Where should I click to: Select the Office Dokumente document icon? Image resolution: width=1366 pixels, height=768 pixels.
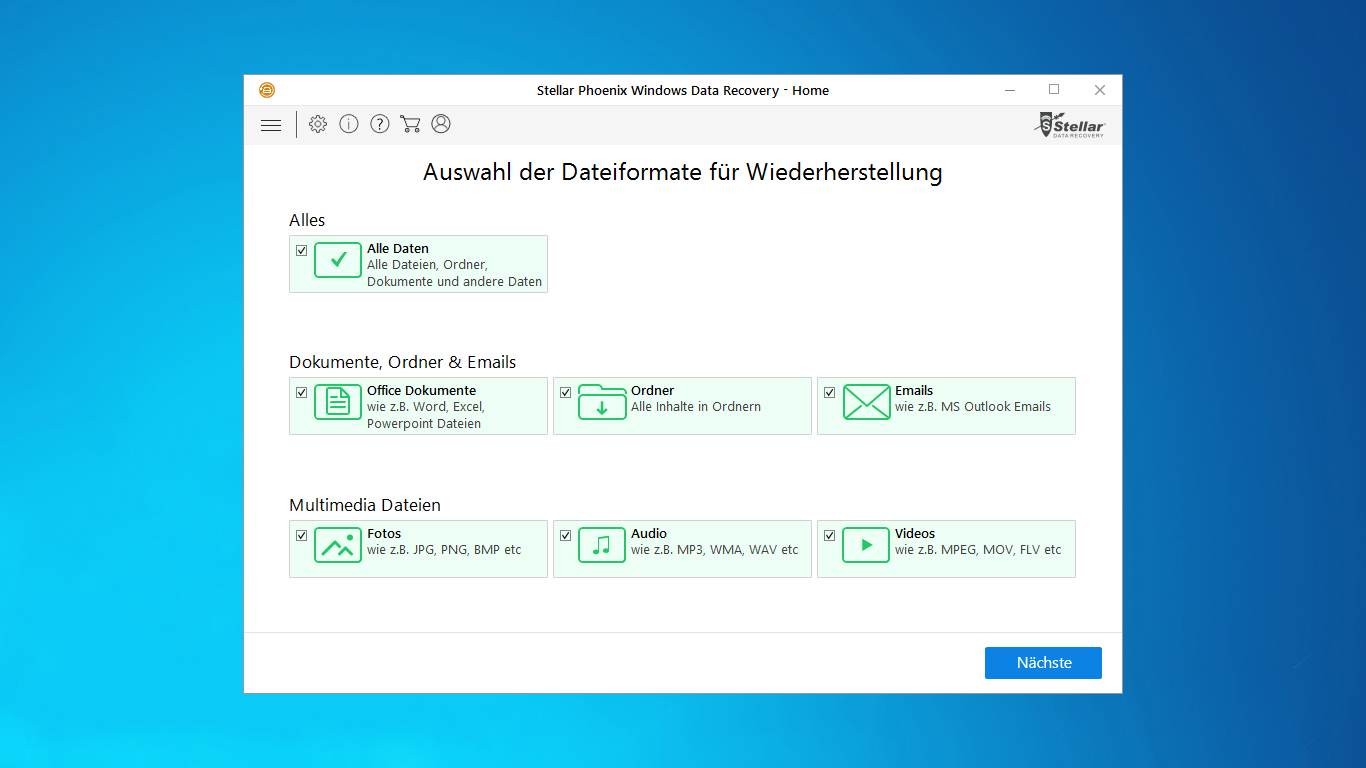338,402
